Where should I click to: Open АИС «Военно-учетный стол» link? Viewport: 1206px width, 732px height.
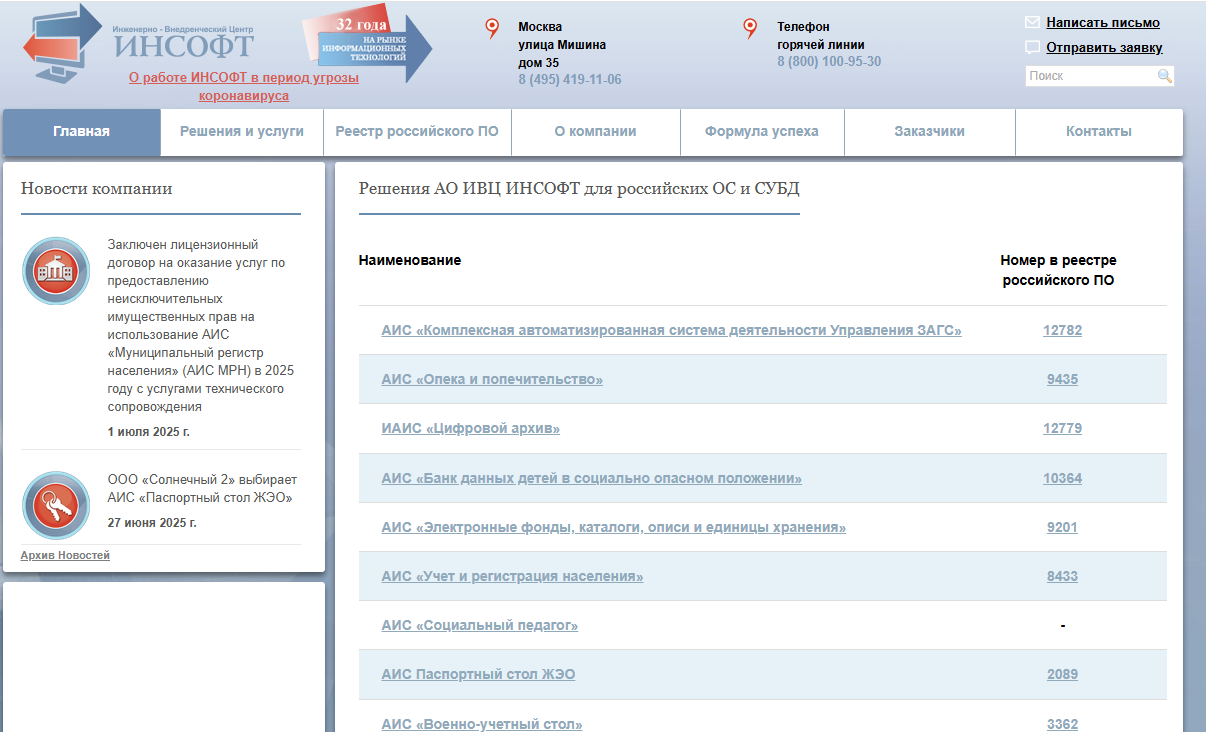(482, 724)
